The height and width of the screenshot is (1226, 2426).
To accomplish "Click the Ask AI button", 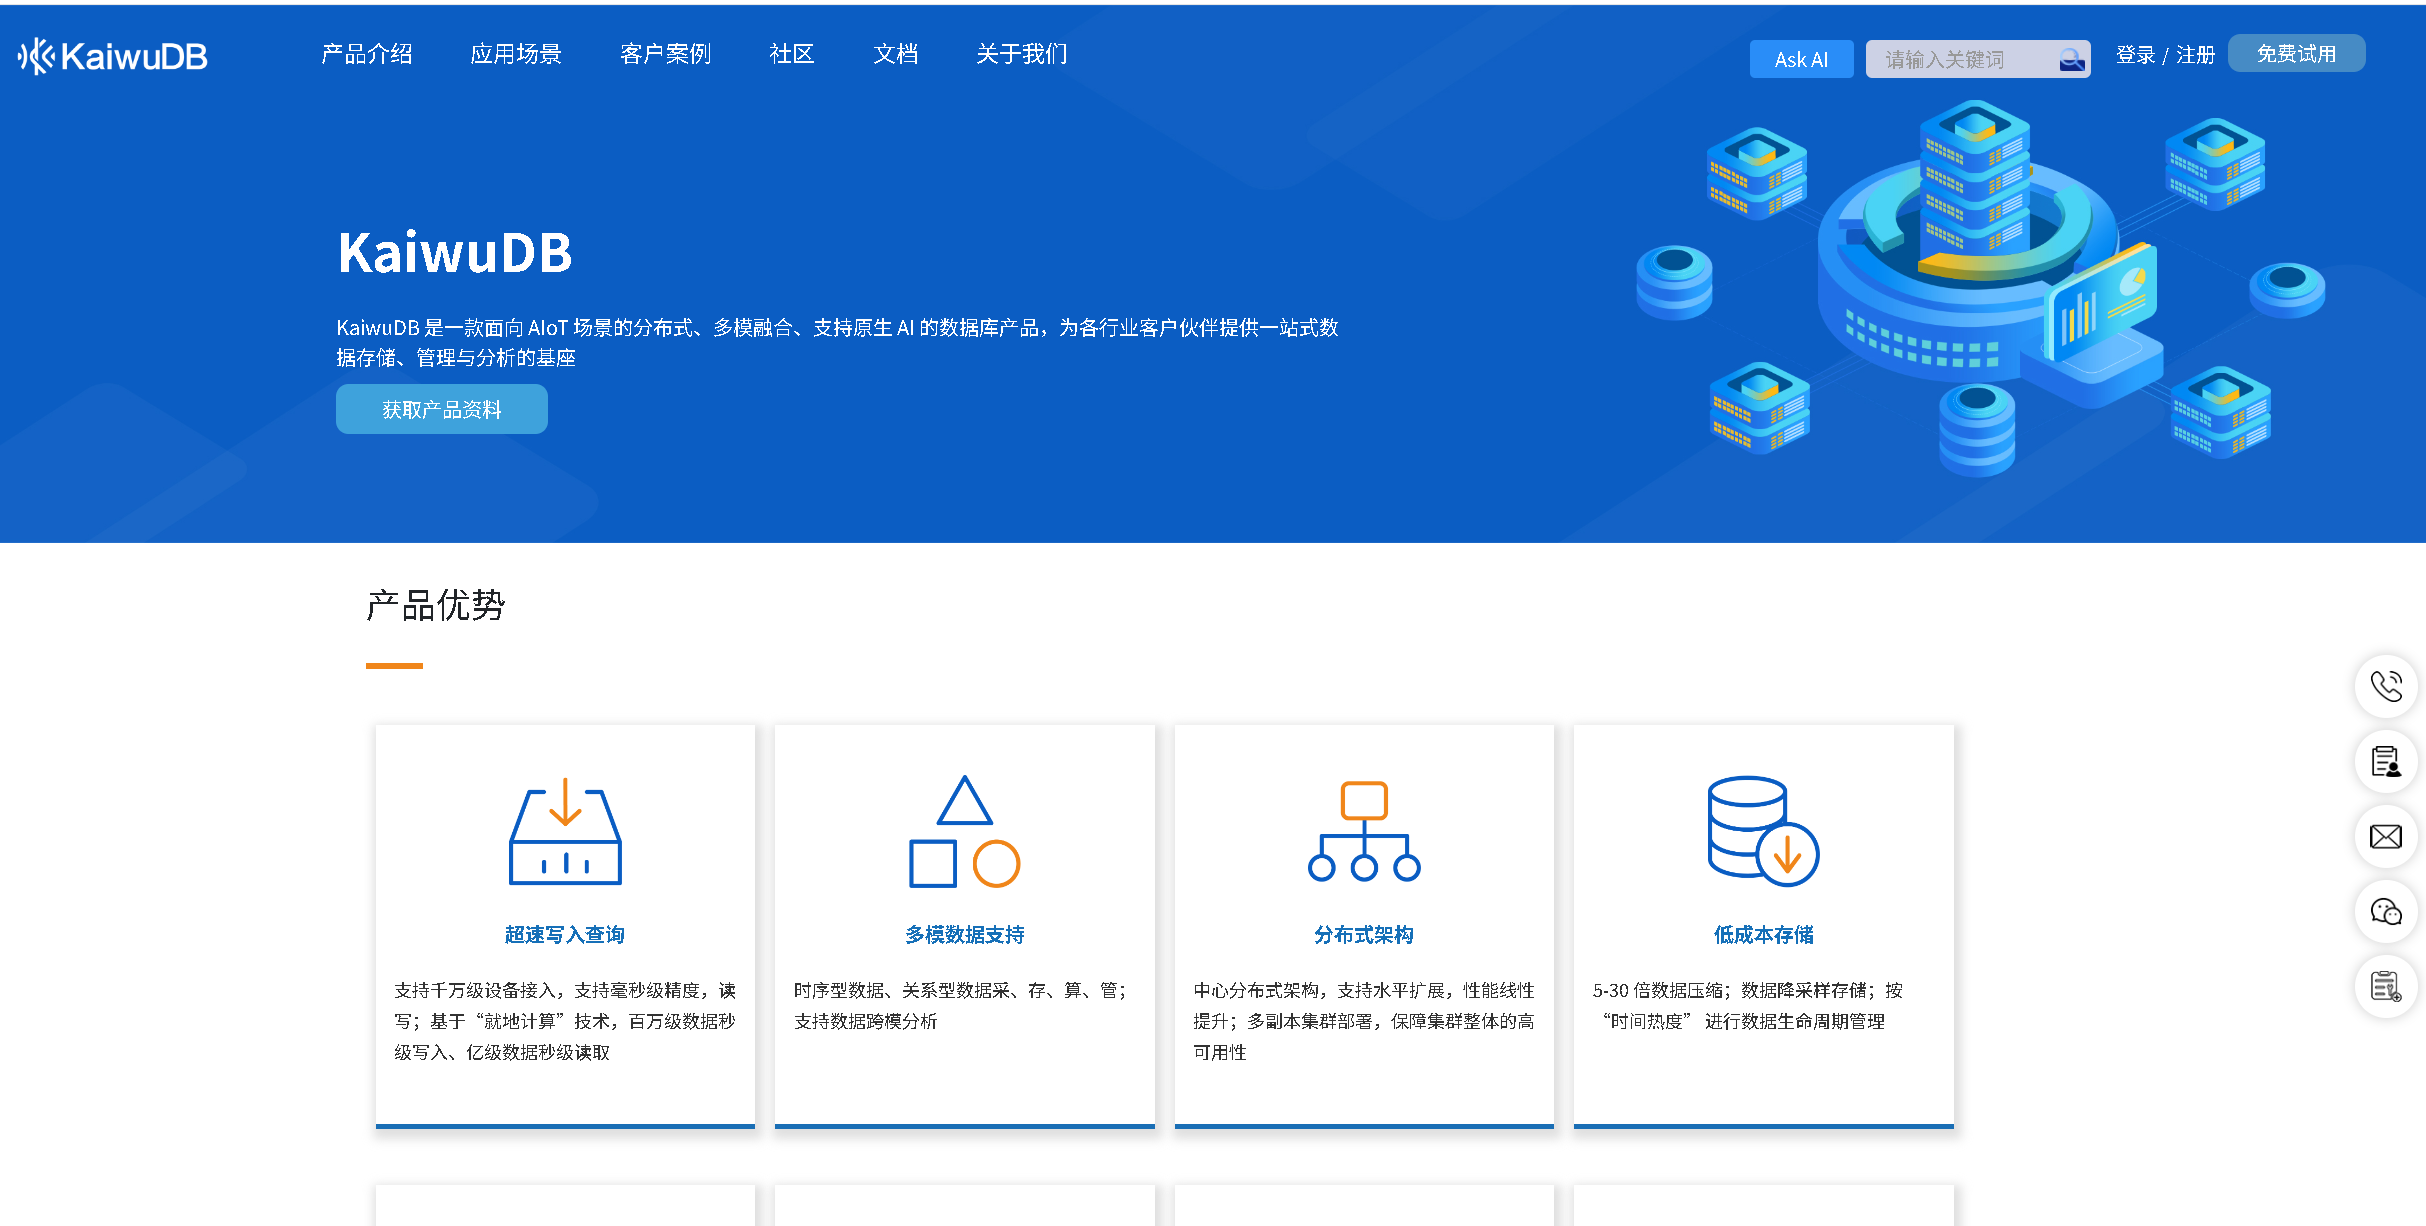I will tap(1801, 59).
